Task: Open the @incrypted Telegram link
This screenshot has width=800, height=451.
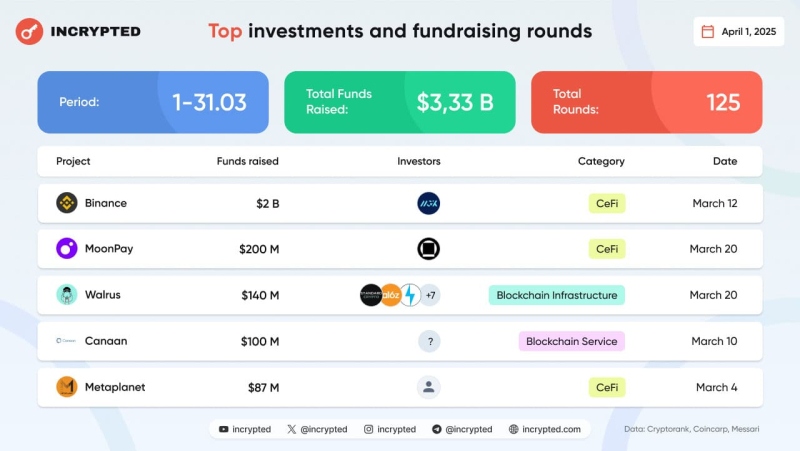Action: pyautogui.click(x=462, y=429)
